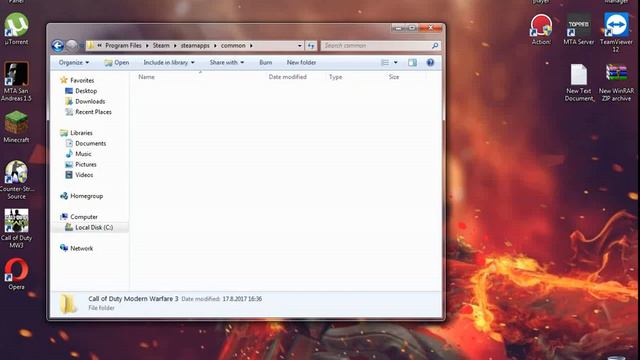The width and height of the screenshot is (640, 360).
Task: Select Call of Duty MW3 desktop icon
Action: click(16, 229)
